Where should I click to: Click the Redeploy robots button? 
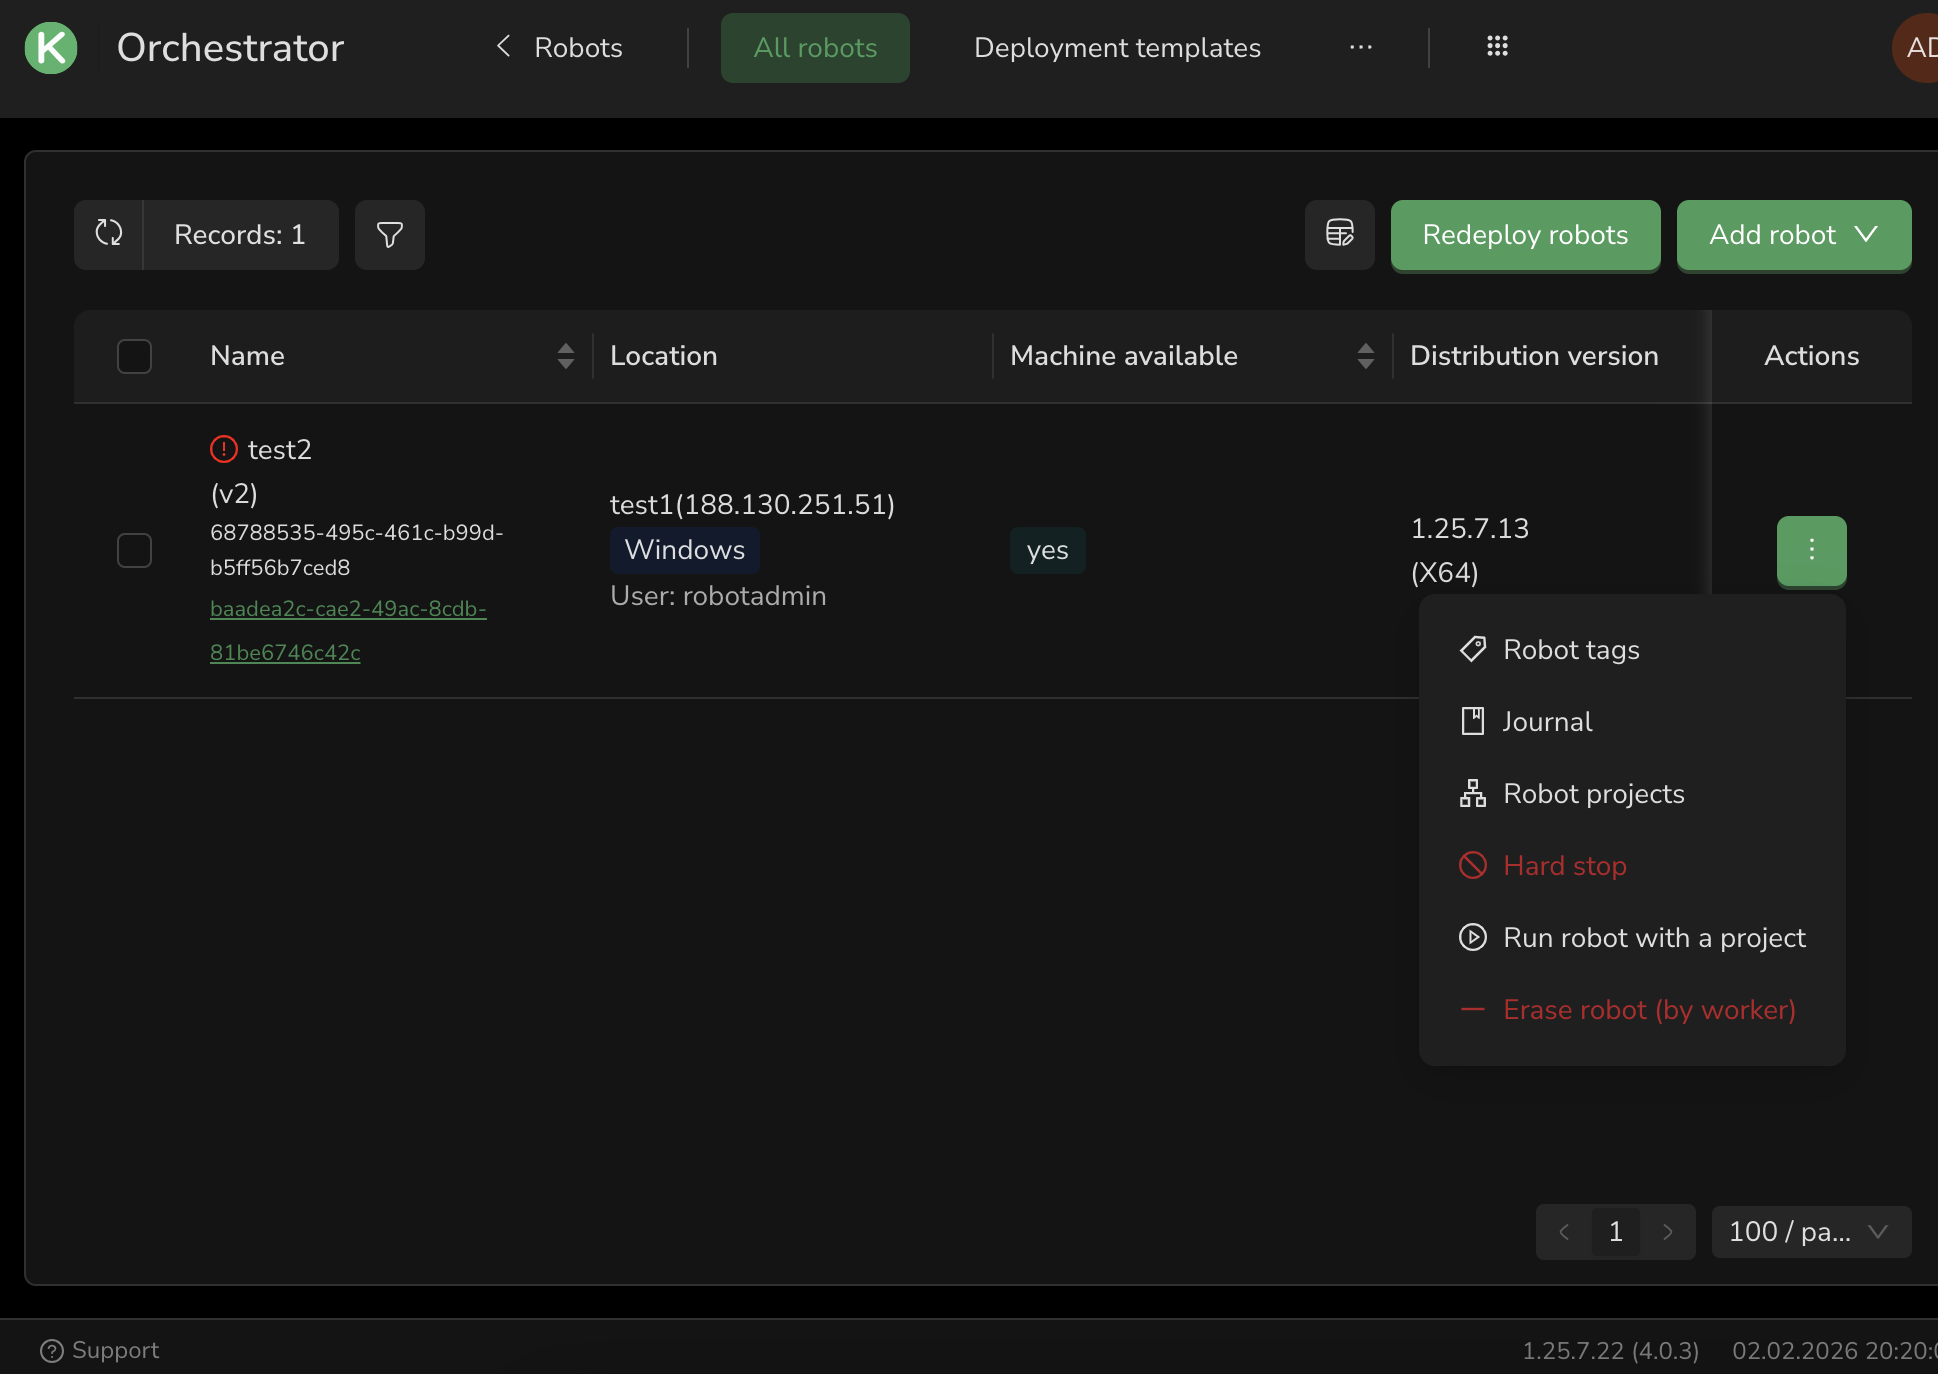coord(1524,234)
